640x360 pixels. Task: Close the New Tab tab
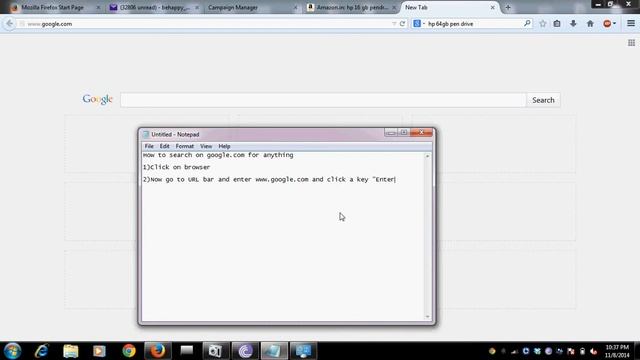pos(493,7)
